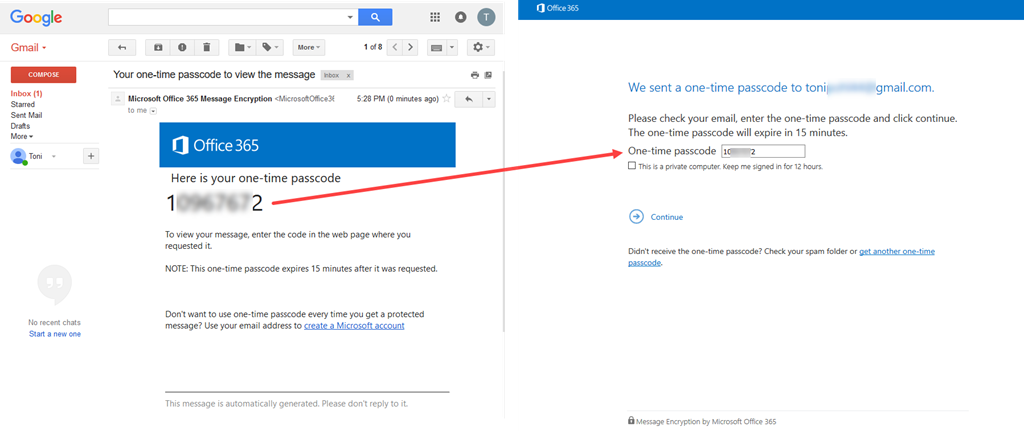1024x431 pixels.
Task: Open the More actions dropdown in toolbar
Action: tap(309, 47)
